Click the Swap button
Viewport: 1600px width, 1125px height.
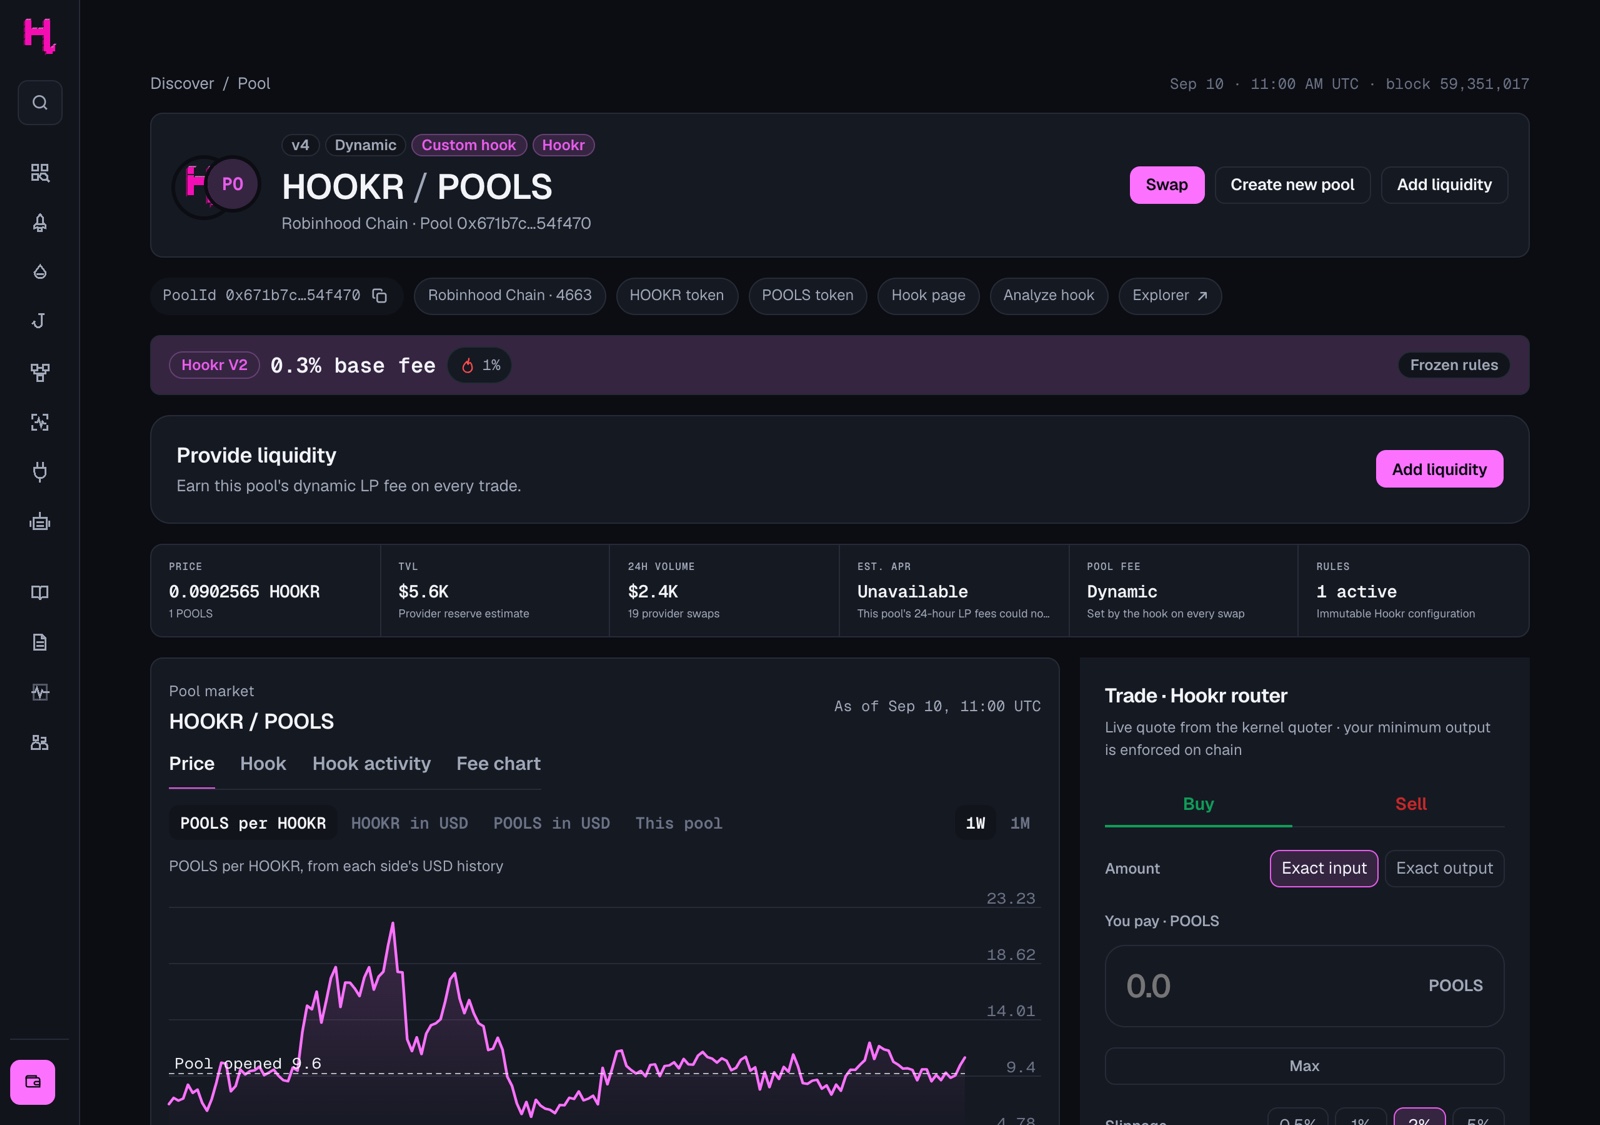tap(1167, 185)
